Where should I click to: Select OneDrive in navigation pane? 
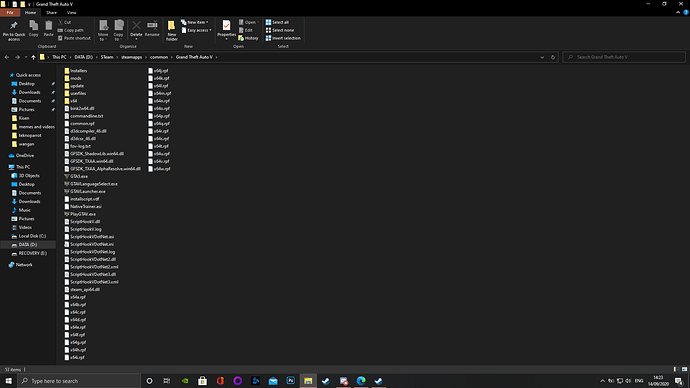pos(25,156)
